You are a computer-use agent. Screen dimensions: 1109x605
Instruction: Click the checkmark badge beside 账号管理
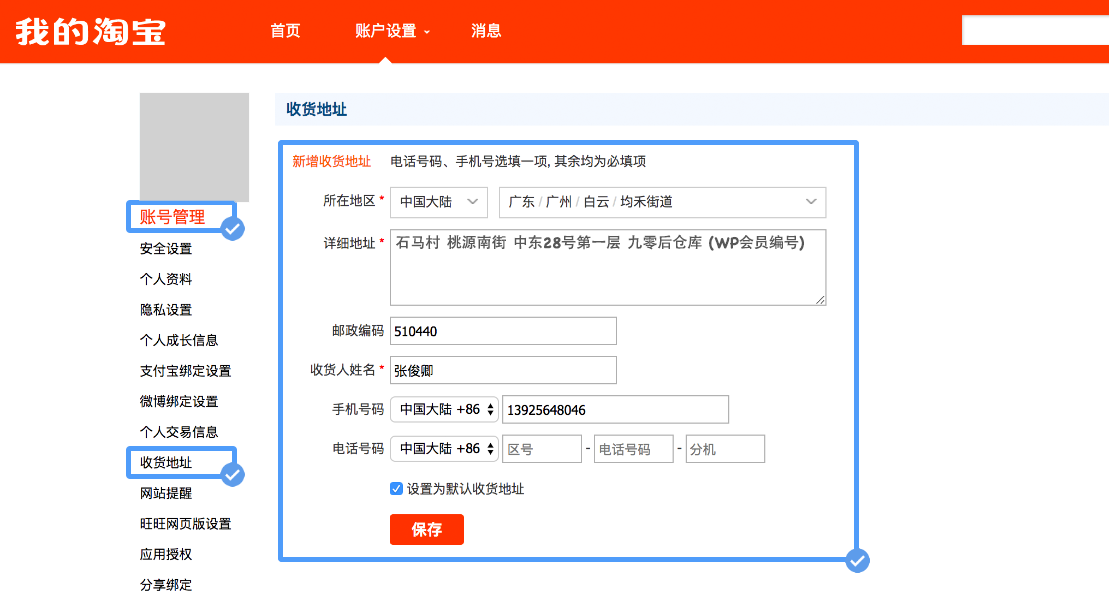[x=233, y=229]
